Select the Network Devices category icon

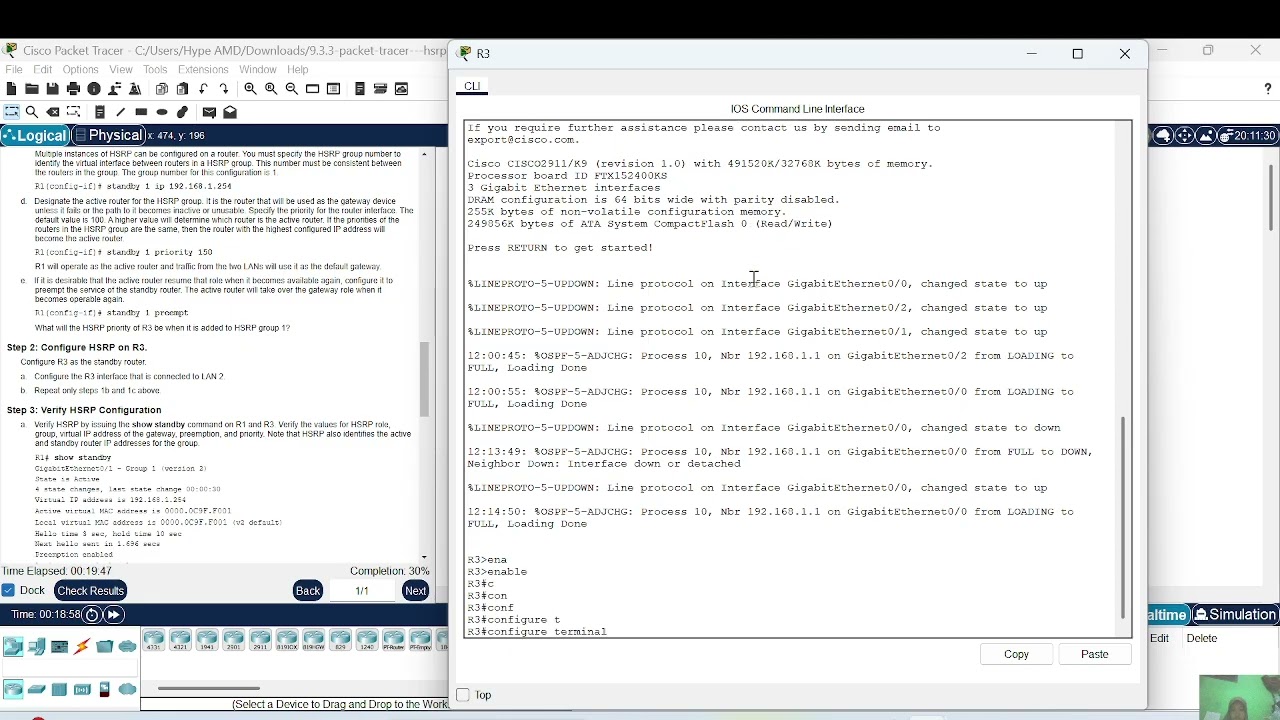pyautogui.click(x=13, y=647)
